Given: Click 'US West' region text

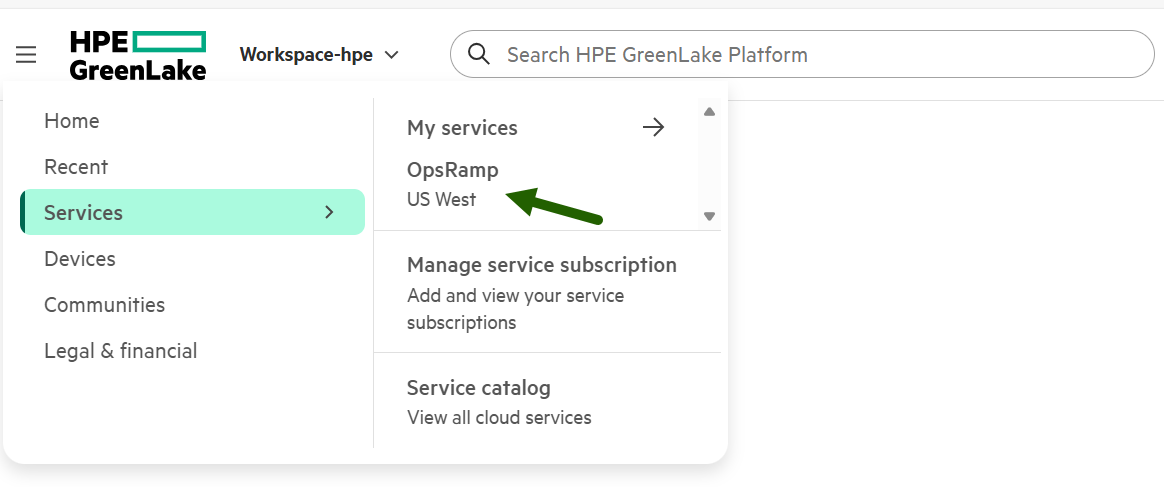Looking at the screenshot, I should coord(441,200).
